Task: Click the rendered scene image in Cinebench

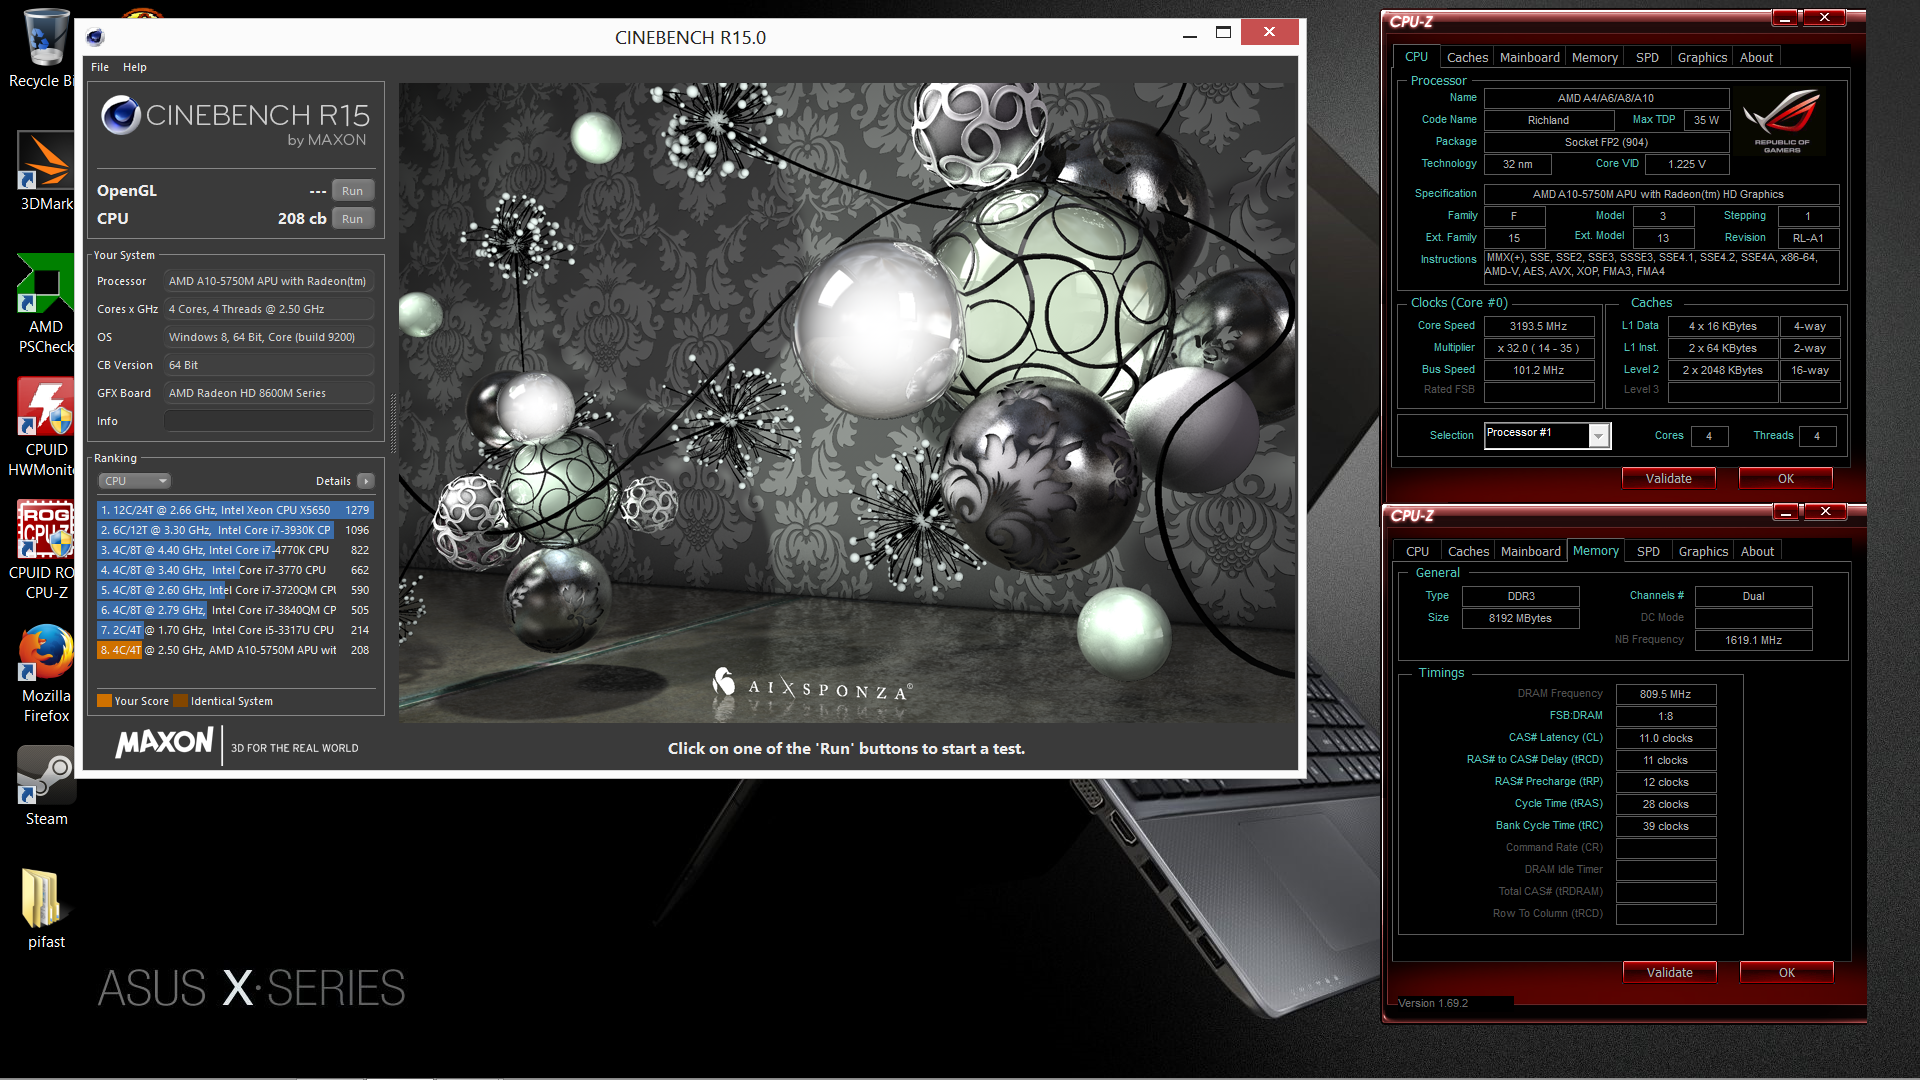Action: (x=847, y=403)
